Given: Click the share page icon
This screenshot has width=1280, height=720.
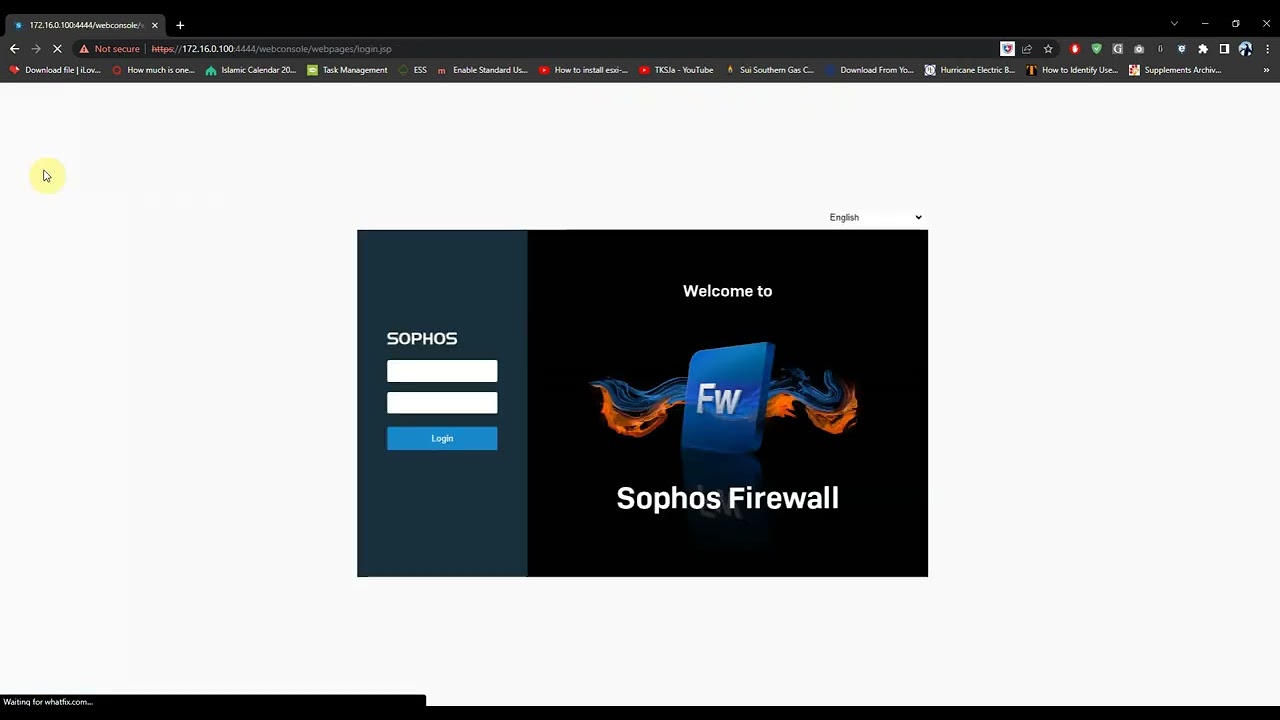Looking at the screenshot, I should 1027,49.
